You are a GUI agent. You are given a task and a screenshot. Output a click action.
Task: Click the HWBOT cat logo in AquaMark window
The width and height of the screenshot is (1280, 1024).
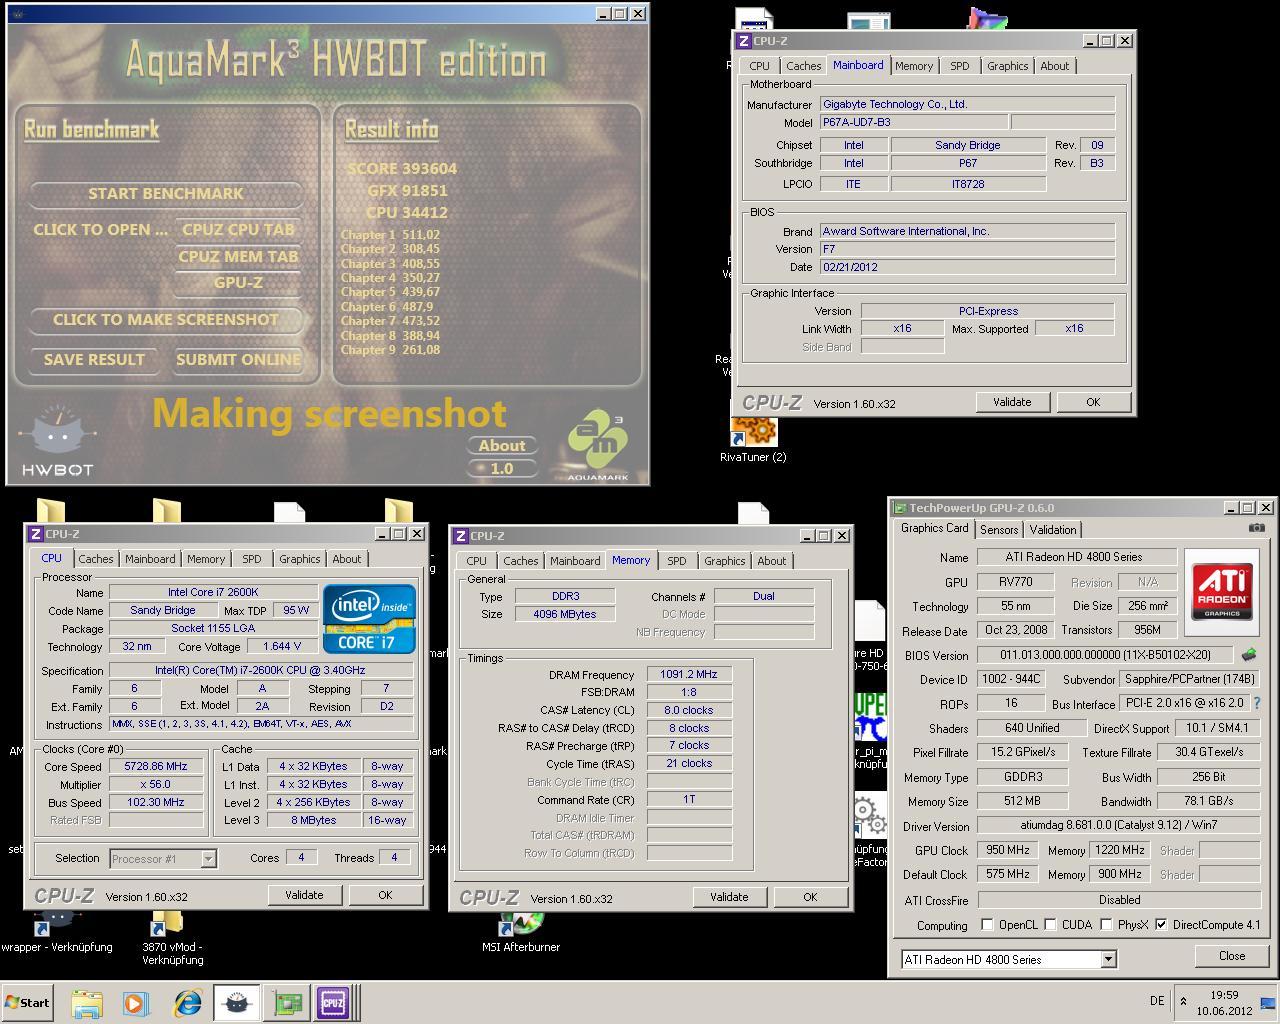coord(58,440)
